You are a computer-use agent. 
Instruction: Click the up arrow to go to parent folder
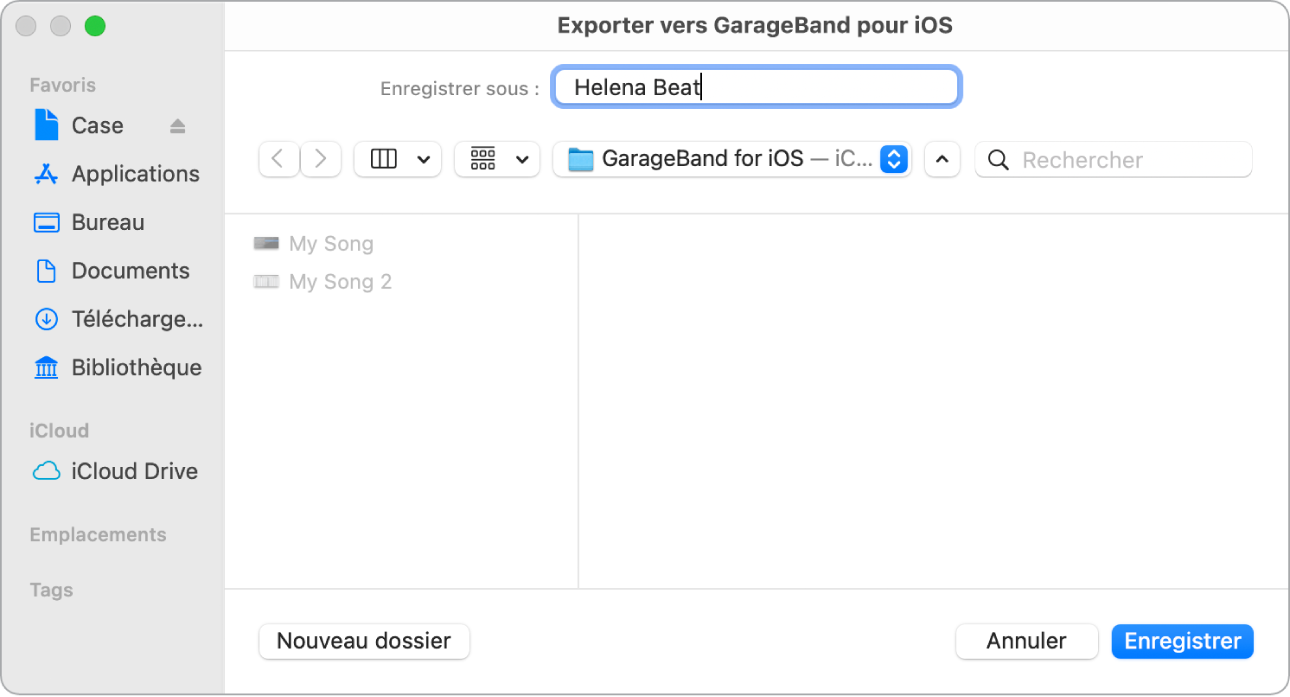tap(942, 158)
